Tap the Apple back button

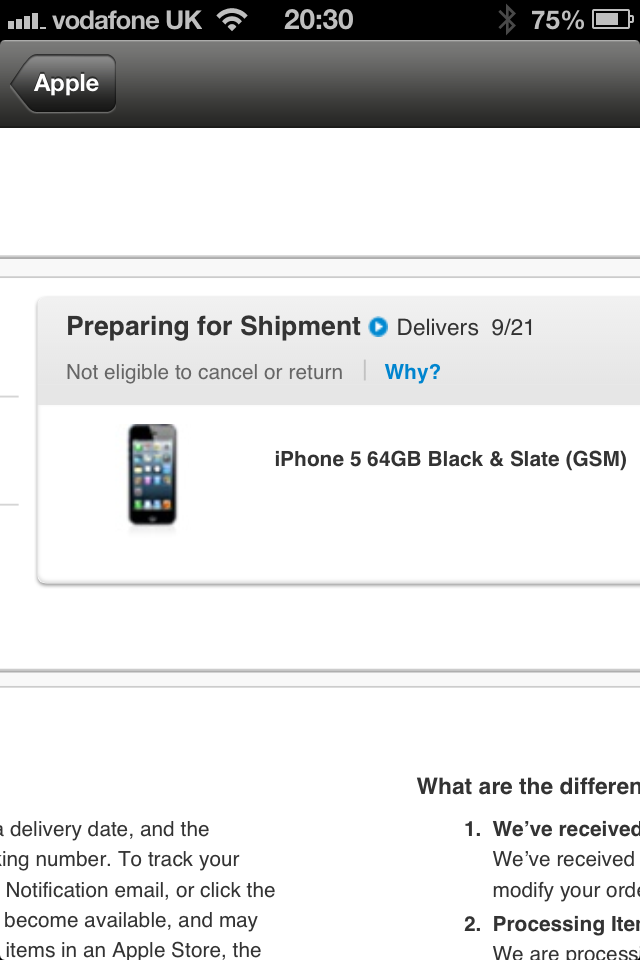click(65, 84)
